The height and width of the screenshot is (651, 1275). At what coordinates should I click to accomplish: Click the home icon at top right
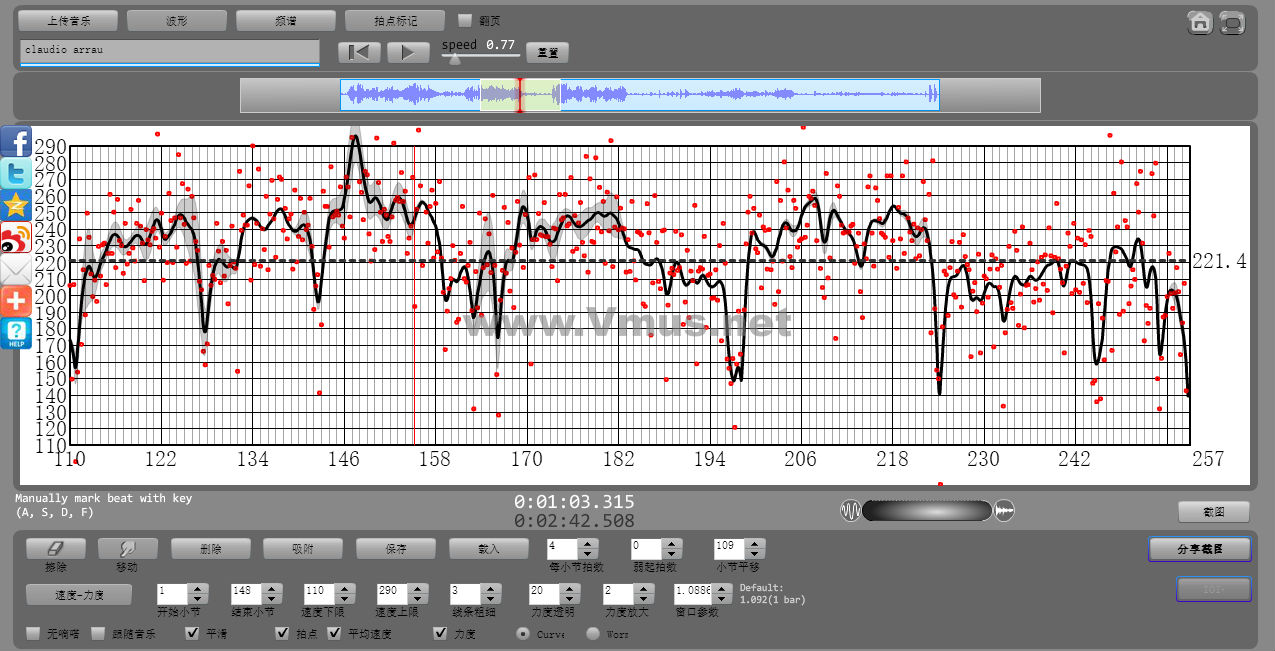coord(1200,23)
